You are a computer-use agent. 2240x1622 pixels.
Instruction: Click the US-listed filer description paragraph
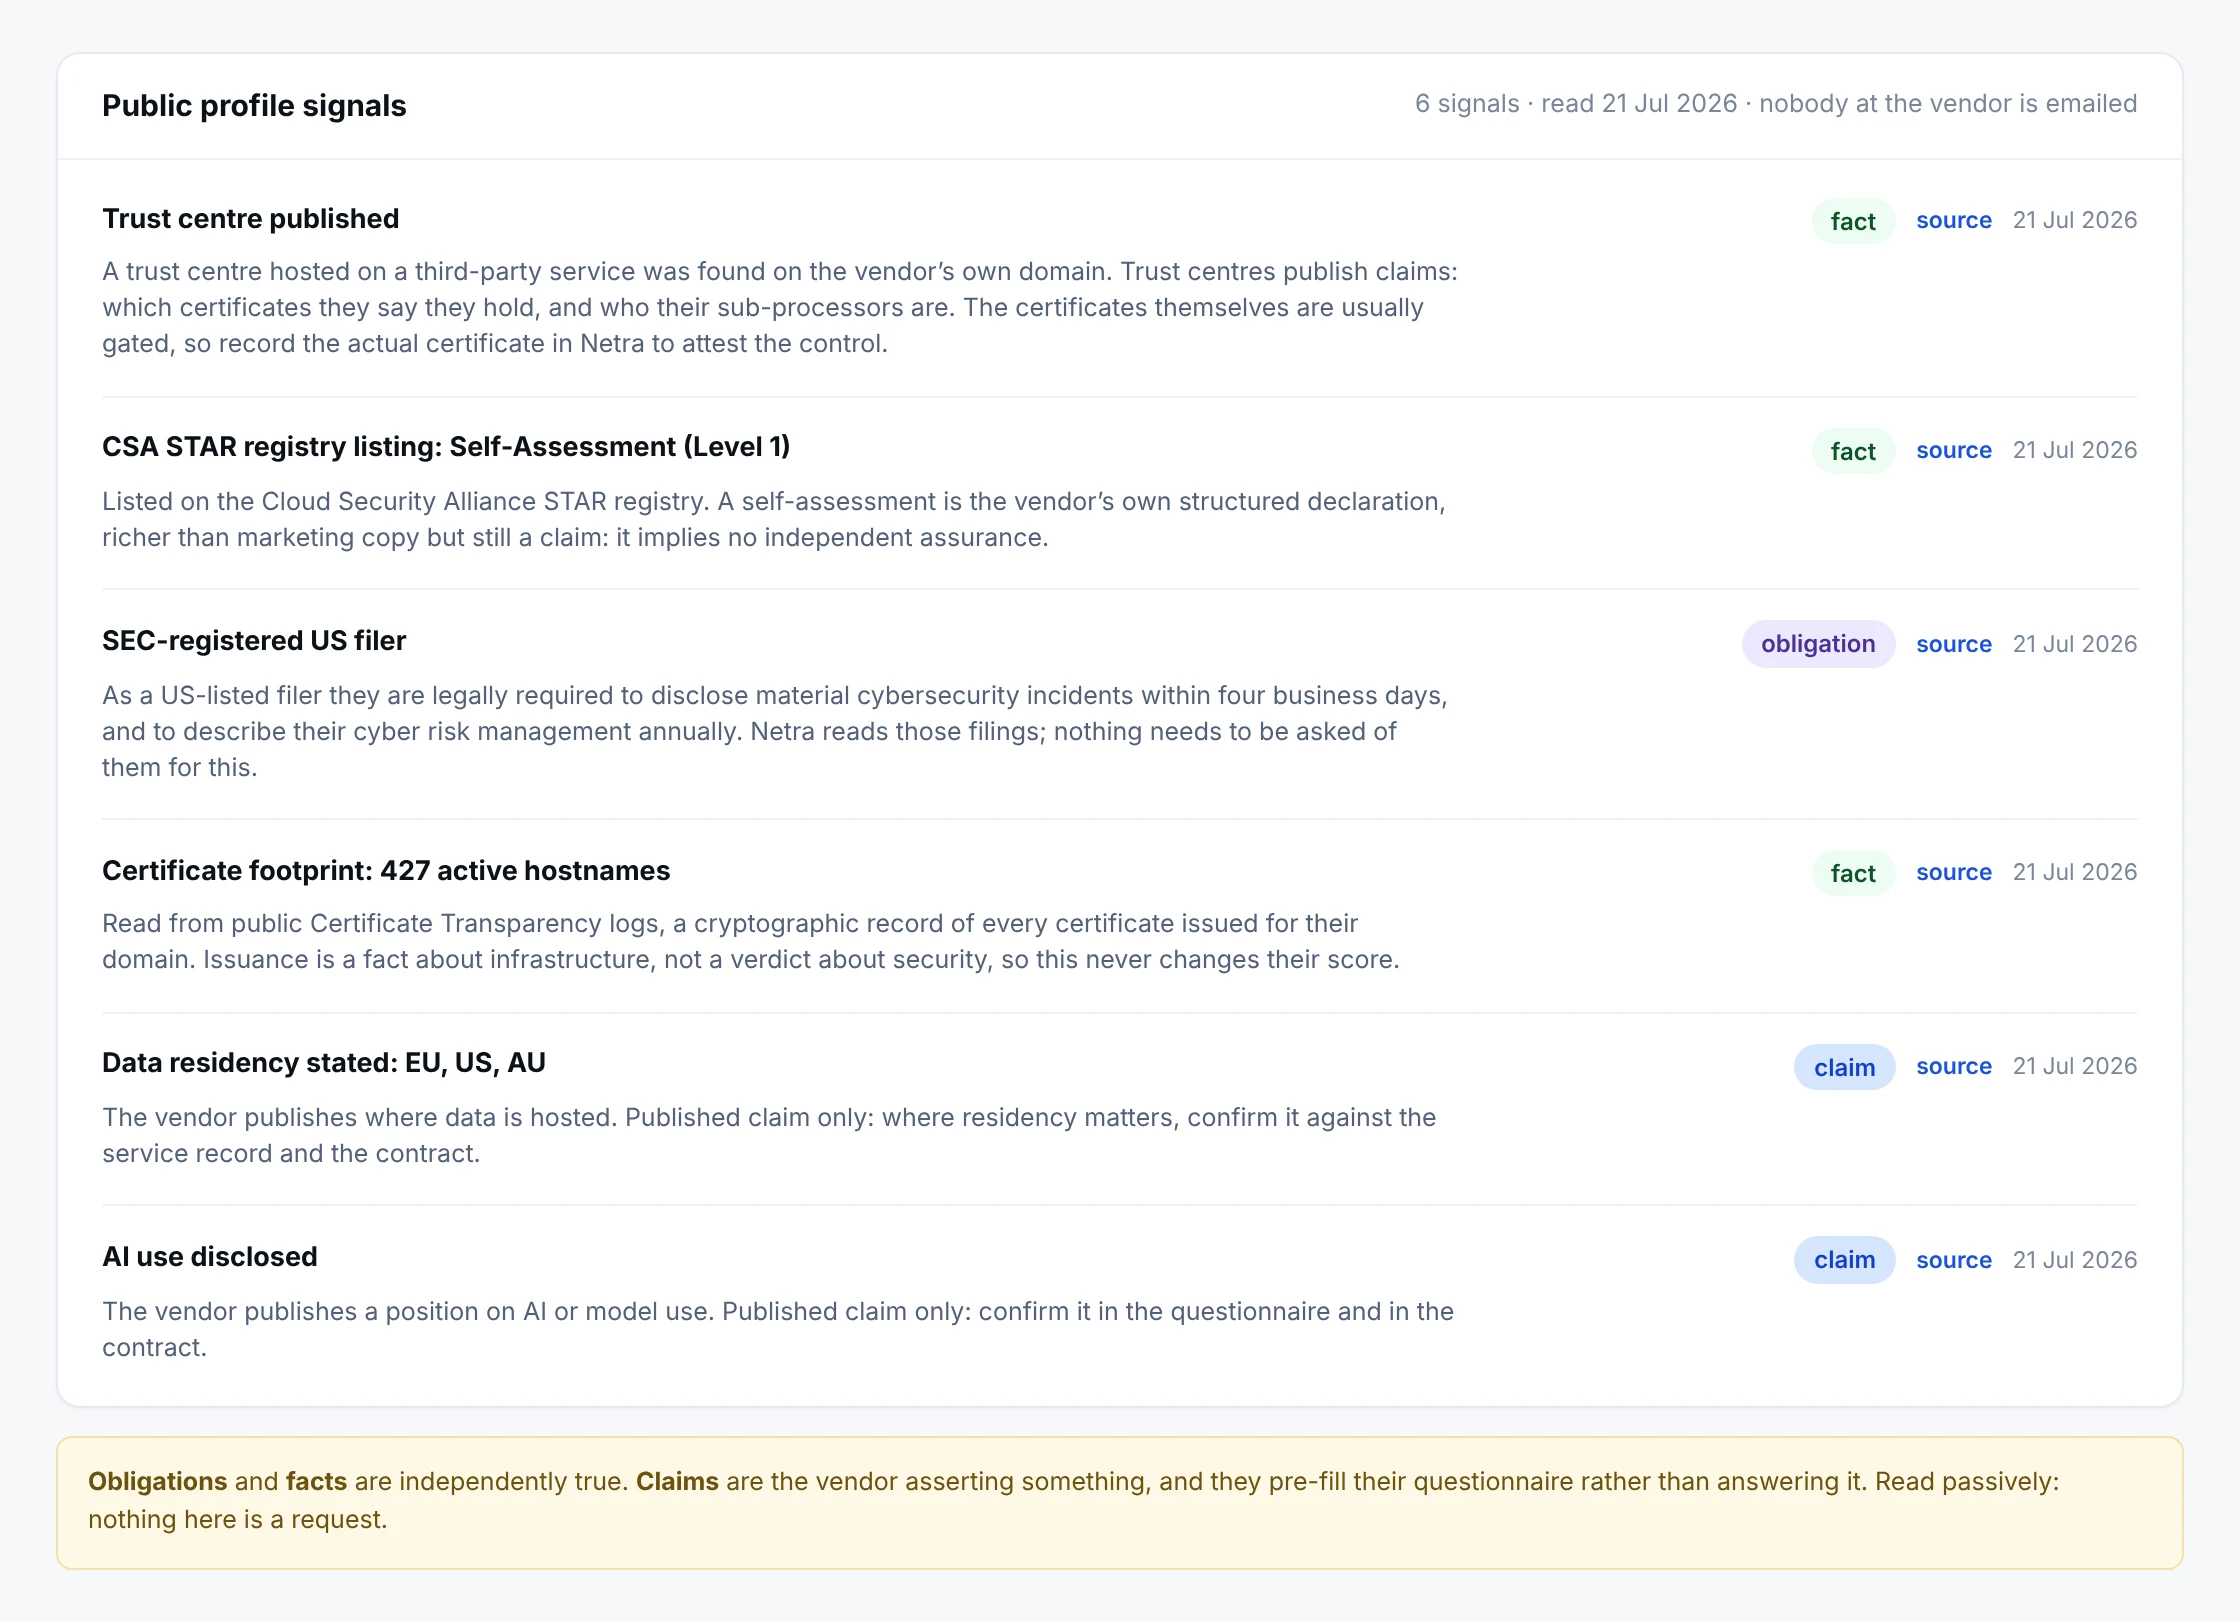(x=775, y=732)
